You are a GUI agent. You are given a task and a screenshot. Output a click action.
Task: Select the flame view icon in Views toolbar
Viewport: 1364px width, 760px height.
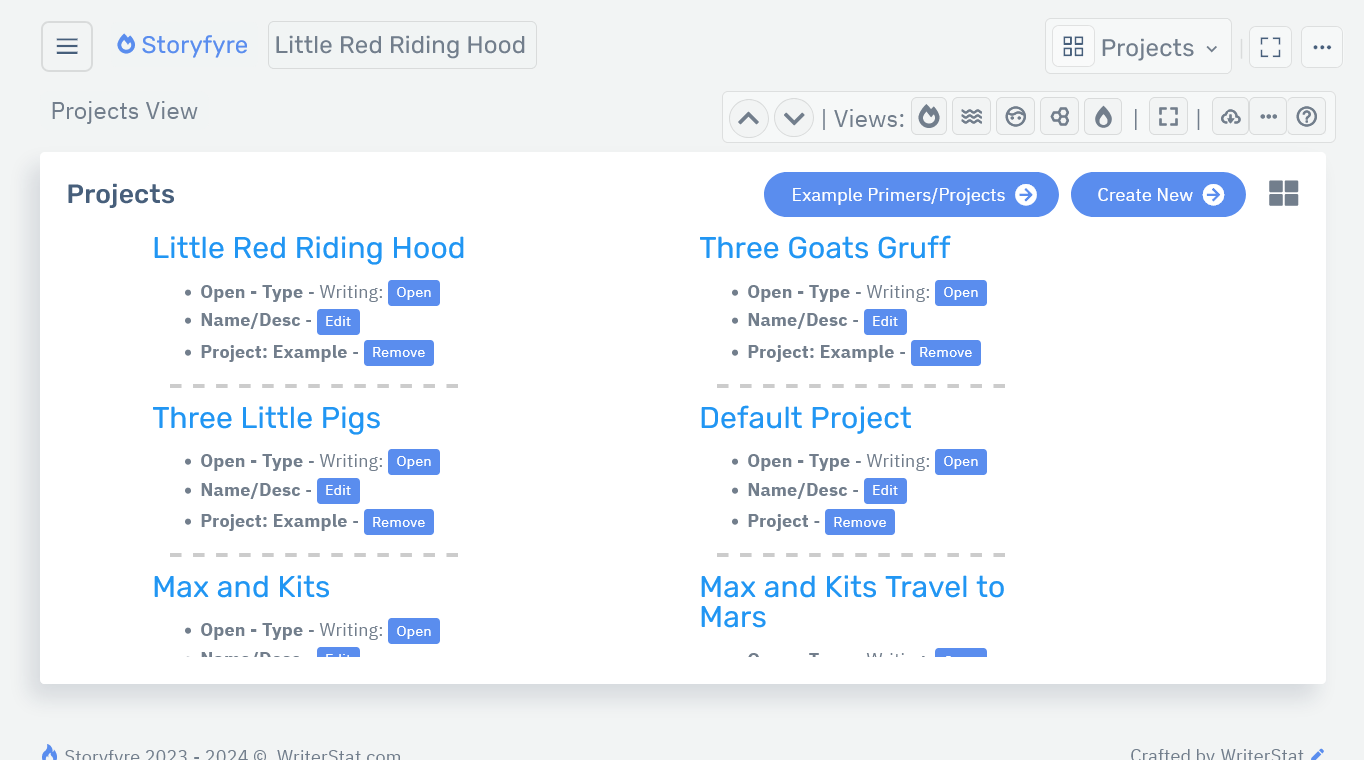pos(928,116)
